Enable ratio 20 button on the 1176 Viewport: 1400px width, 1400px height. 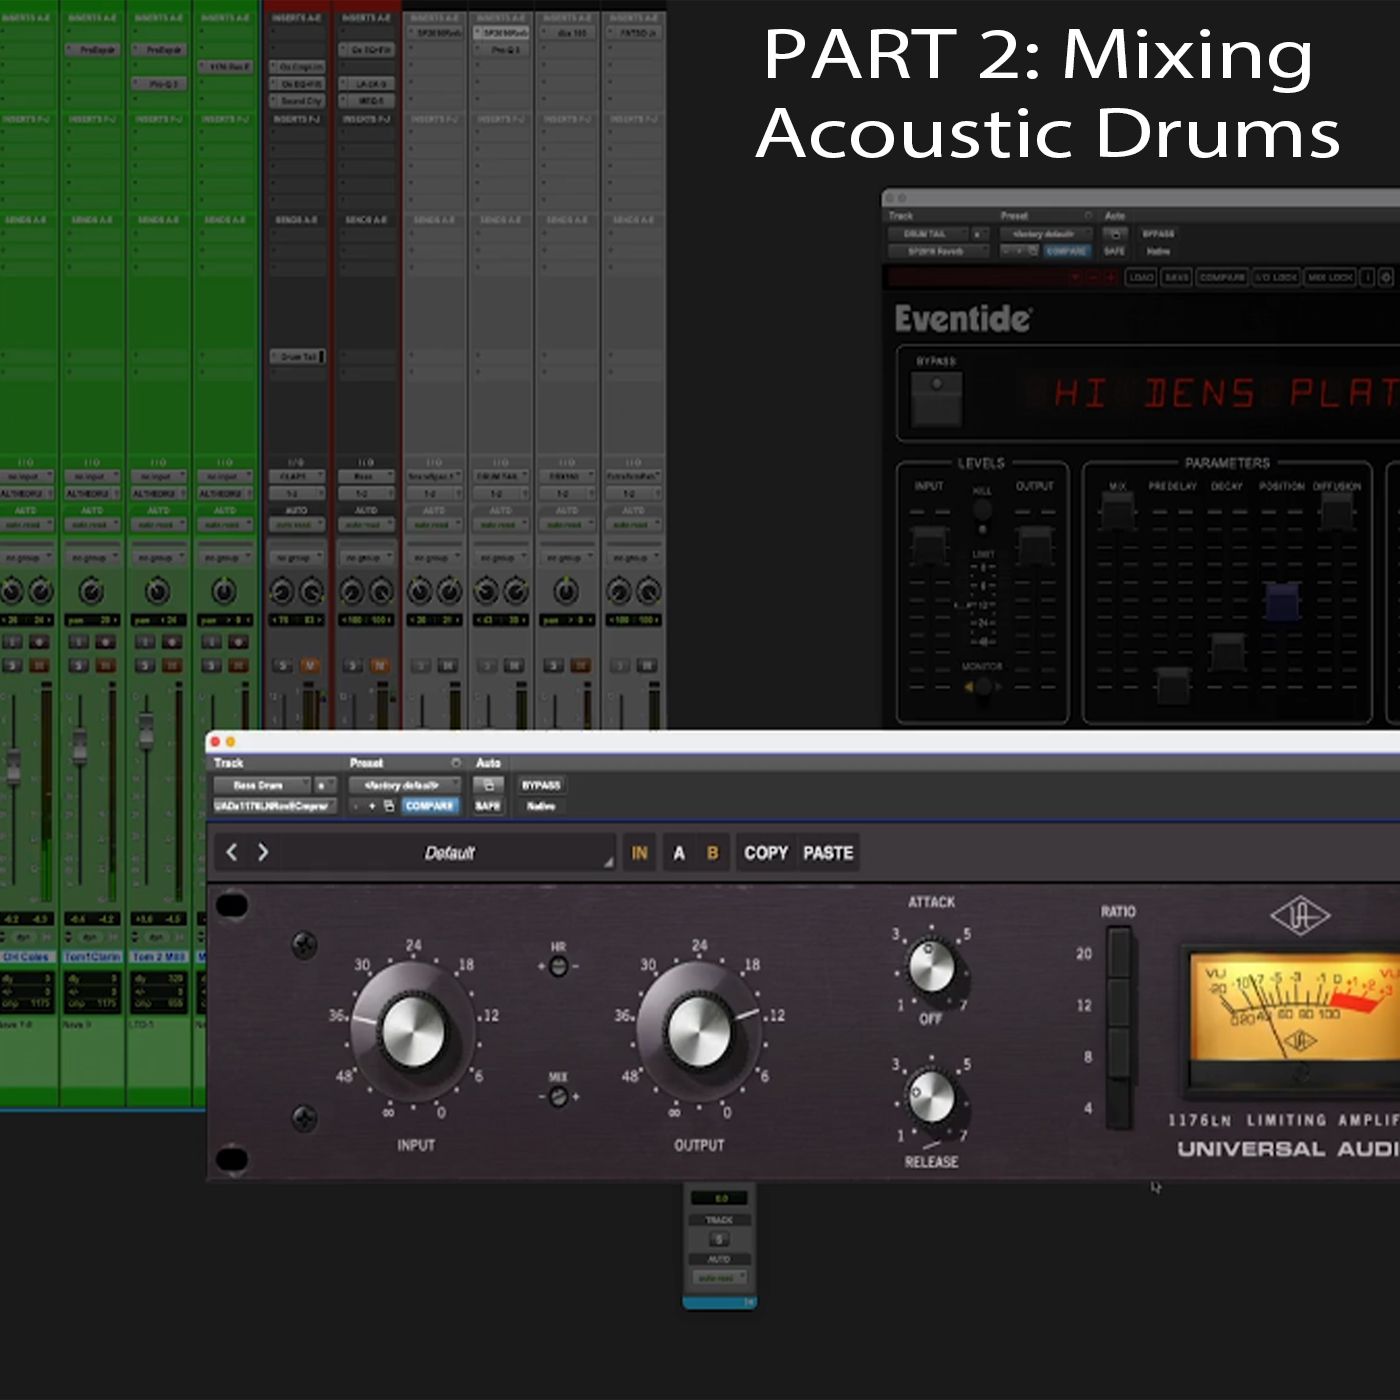click(x=1119, y=953)
